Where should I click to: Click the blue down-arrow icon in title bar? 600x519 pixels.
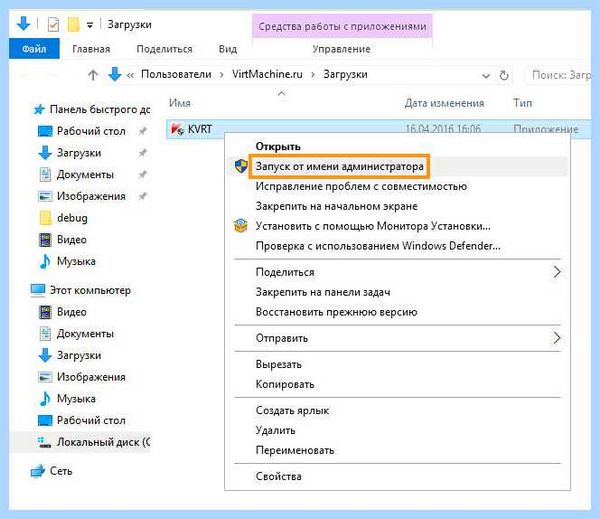tap(23, 23)
